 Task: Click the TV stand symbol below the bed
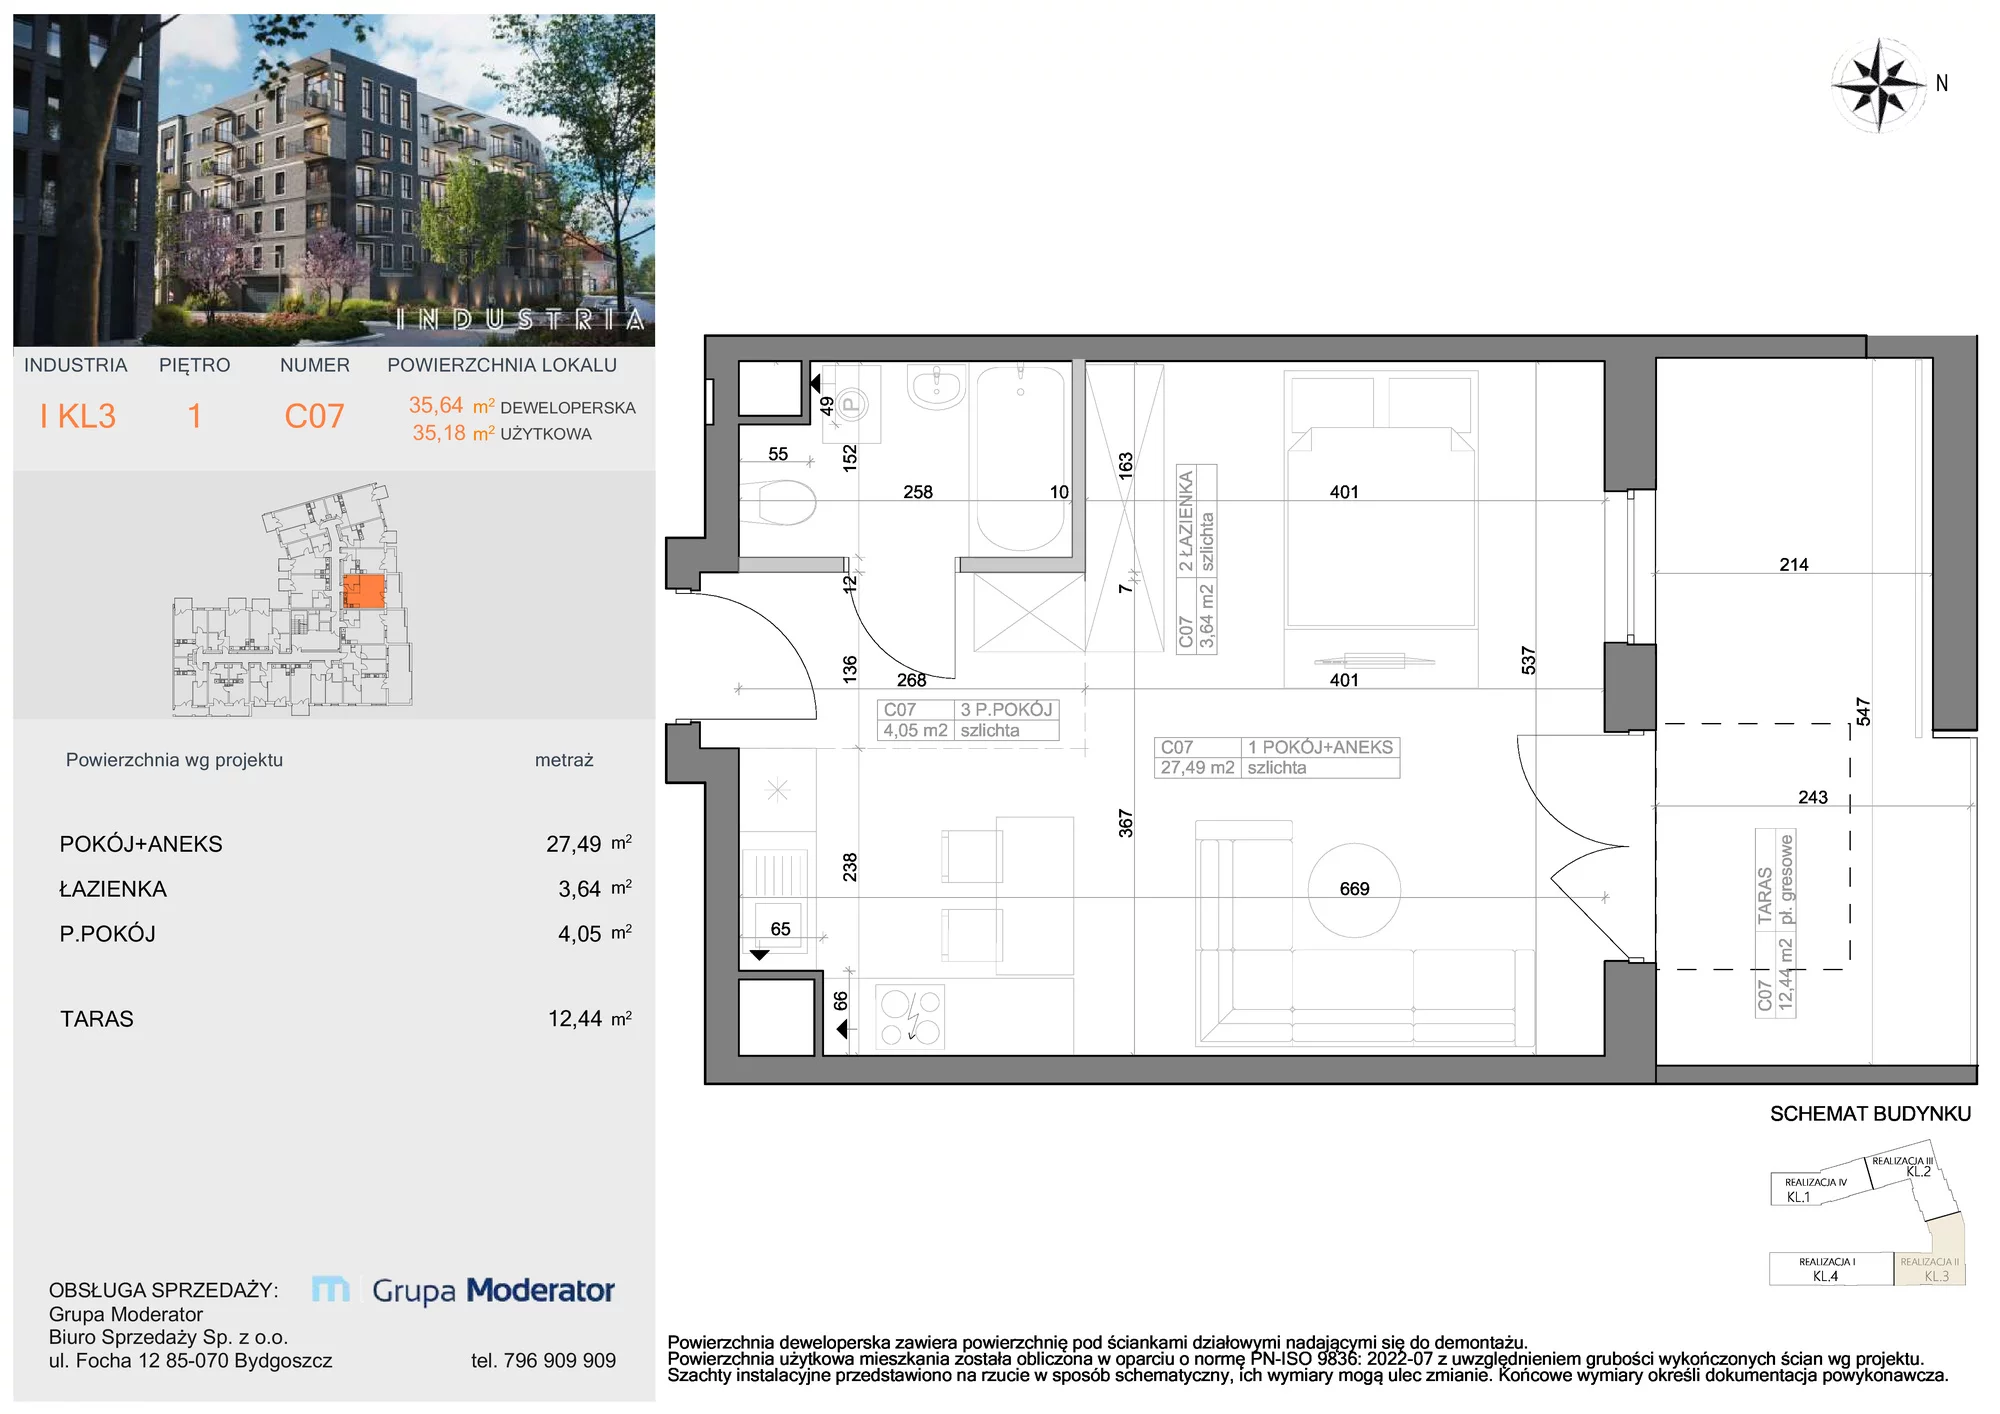tap(1374, 660)
